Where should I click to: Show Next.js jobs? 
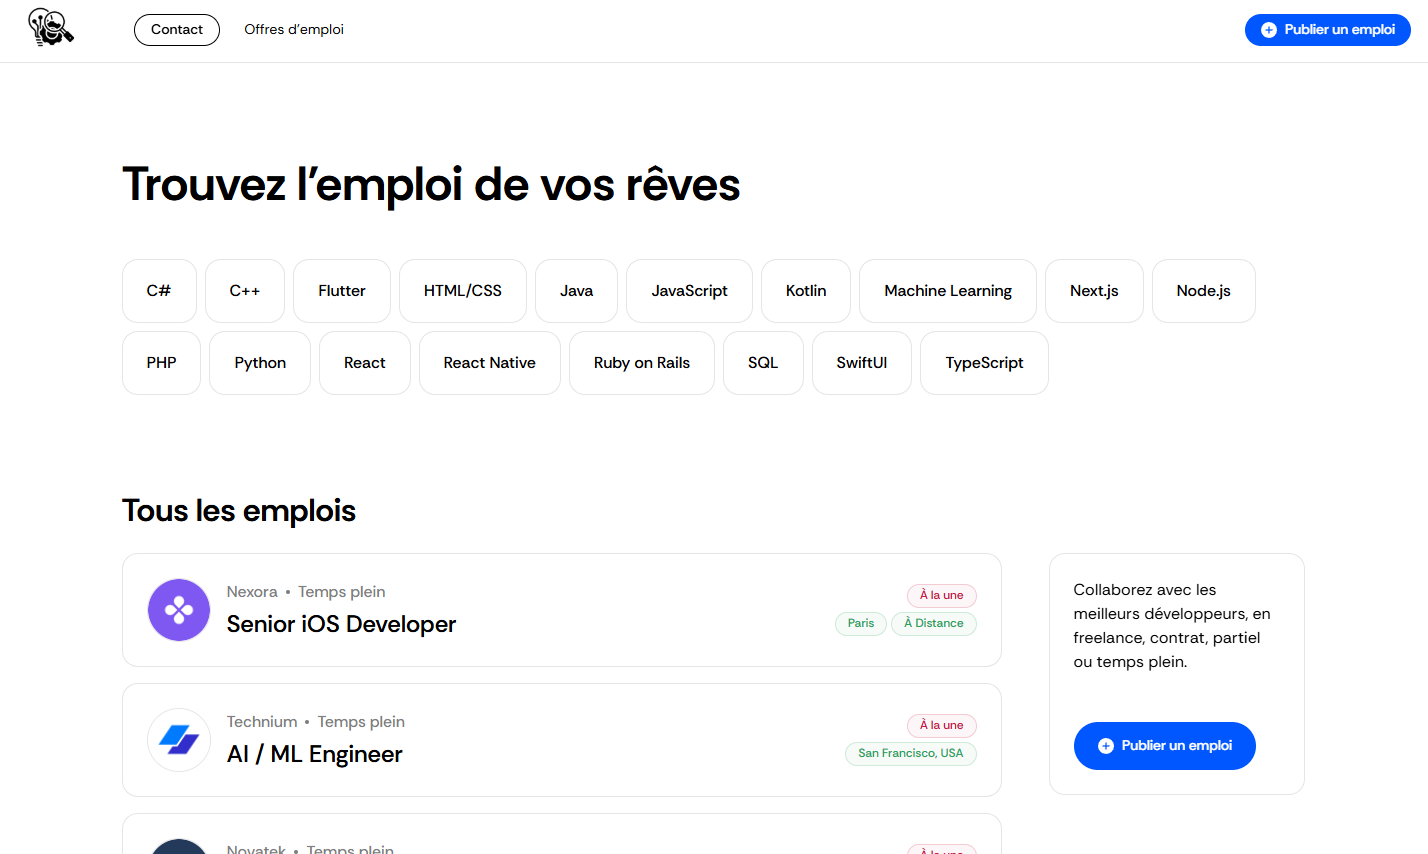(x=1094, y=291)
